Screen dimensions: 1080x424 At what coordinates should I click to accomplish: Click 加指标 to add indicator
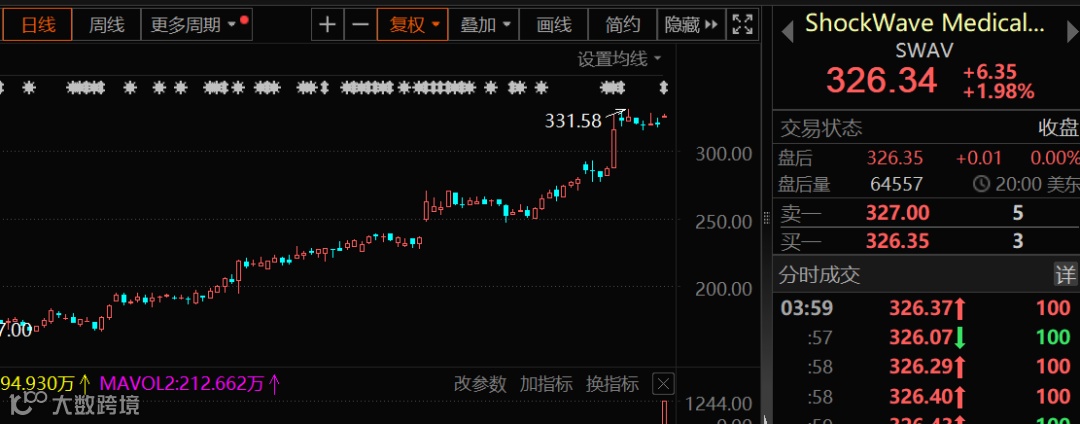(546, 383)
